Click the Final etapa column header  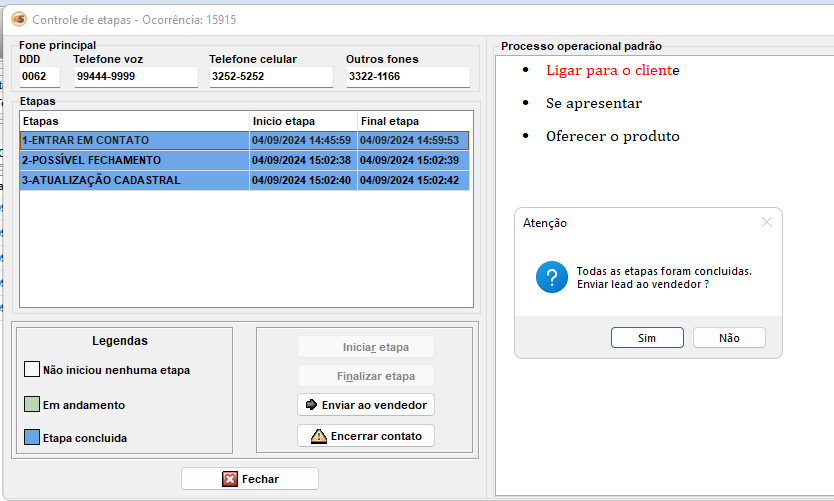[414, 121]
